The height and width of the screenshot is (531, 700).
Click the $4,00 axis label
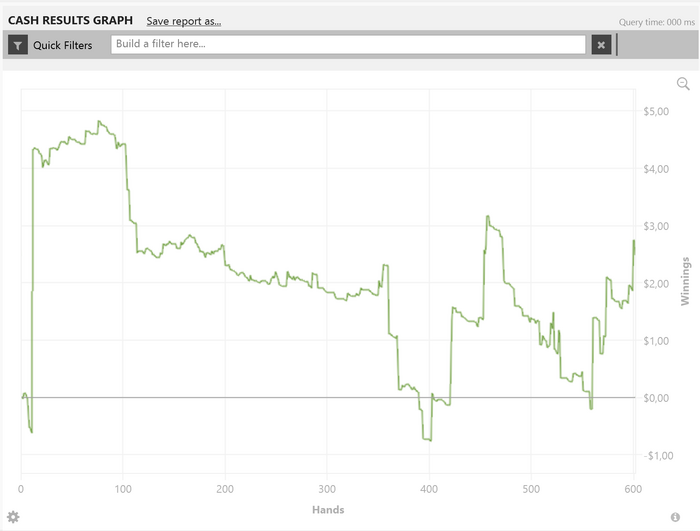656,169
